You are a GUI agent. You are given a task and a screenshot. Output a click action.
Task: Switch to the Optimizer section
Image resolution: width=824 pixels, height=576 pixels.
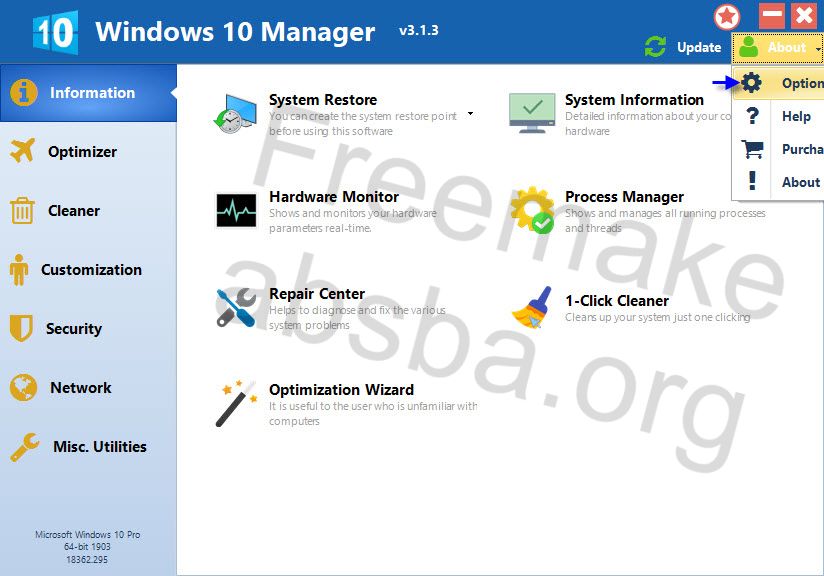point(88,151)
